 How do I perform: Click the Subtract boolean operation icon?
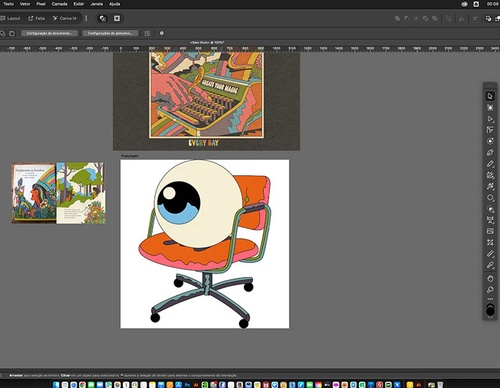(407, 19)
